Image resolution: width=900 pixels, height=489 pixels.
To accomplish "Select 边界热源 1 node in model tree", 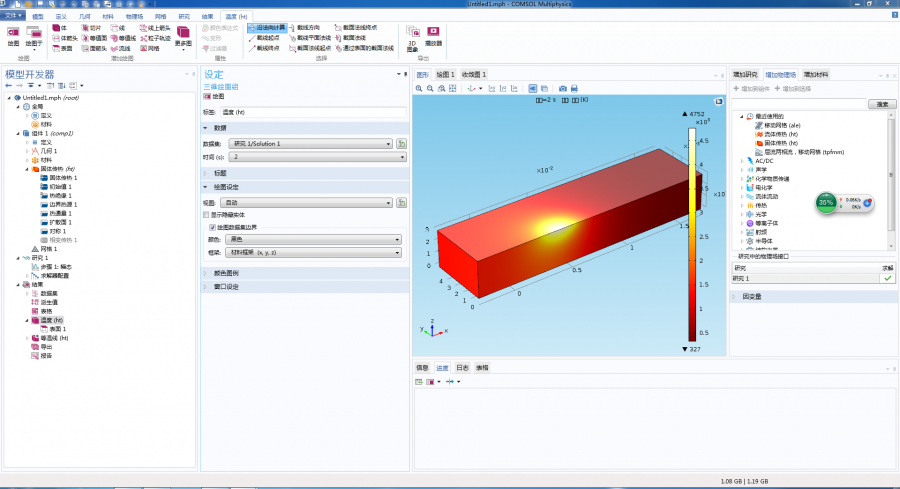I will click(x=59, y=204).
